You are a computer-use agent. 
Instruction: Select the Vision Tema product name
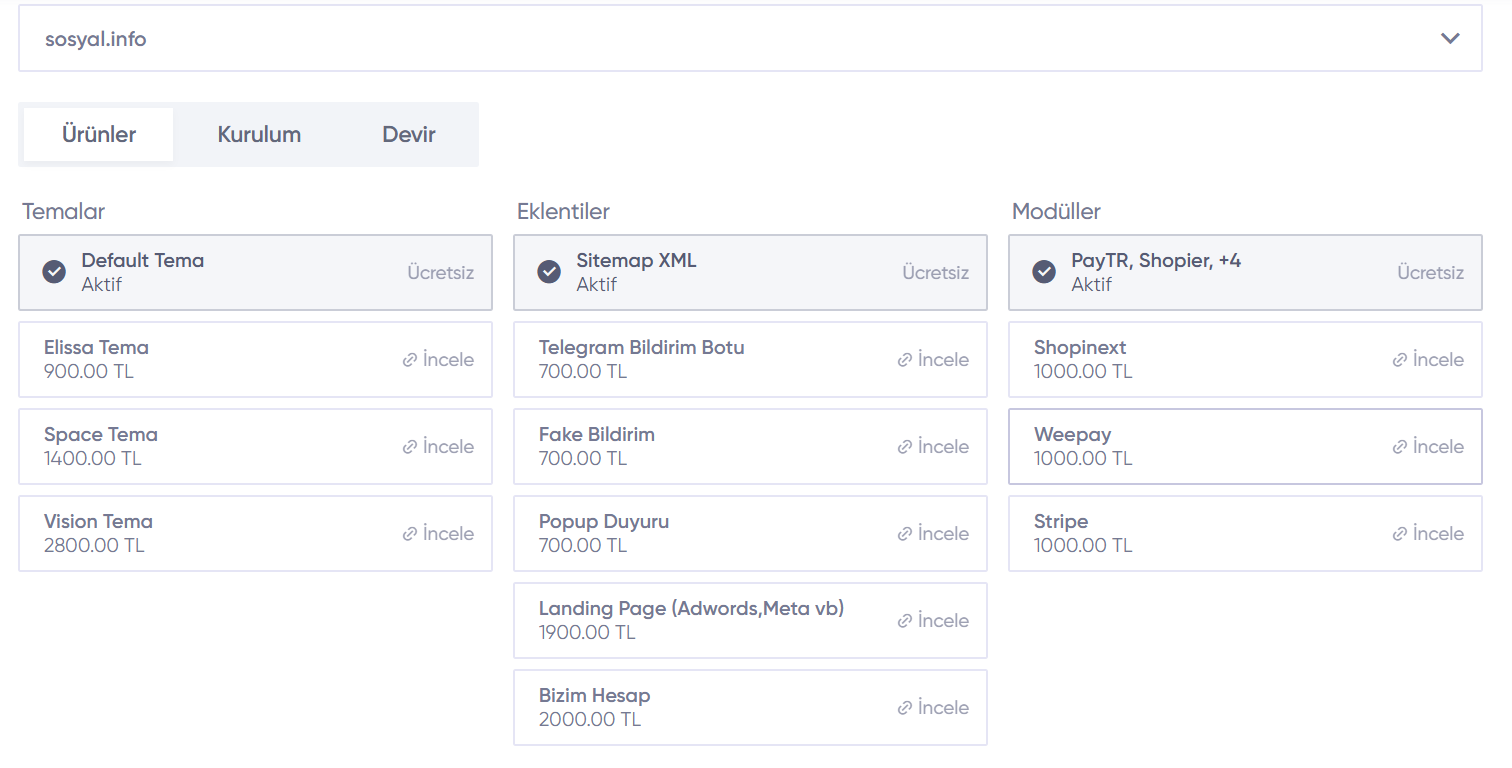(98, 522)
